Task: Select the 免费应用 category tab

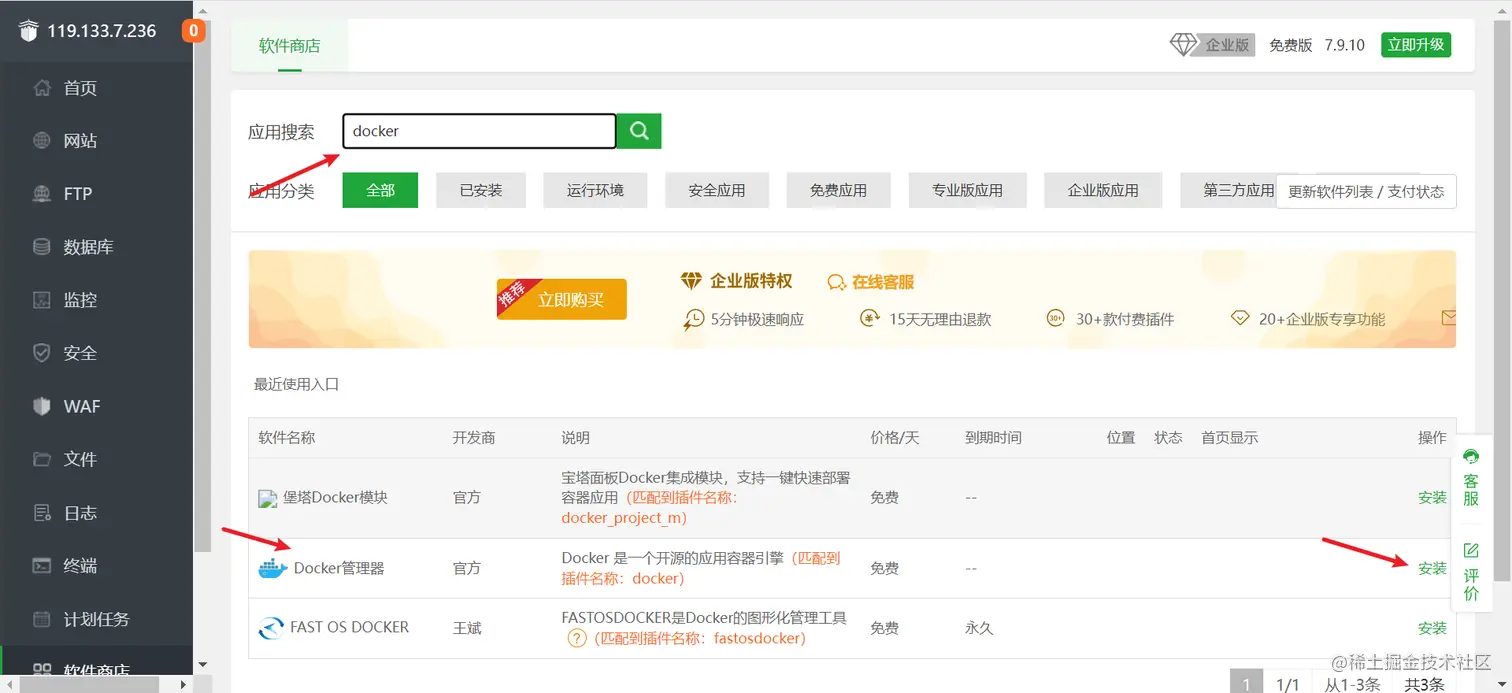Action: pos(838,190)
